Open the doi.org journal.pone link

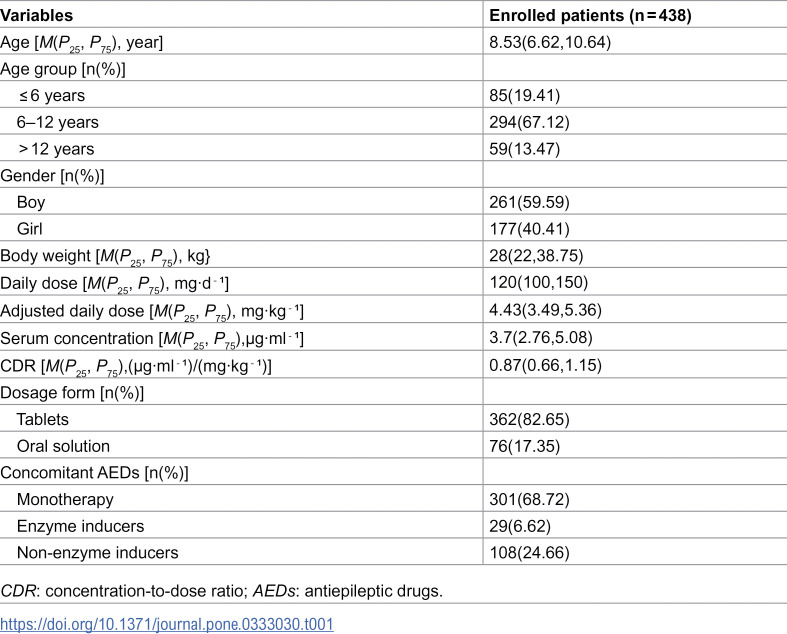tap(167, 624)
